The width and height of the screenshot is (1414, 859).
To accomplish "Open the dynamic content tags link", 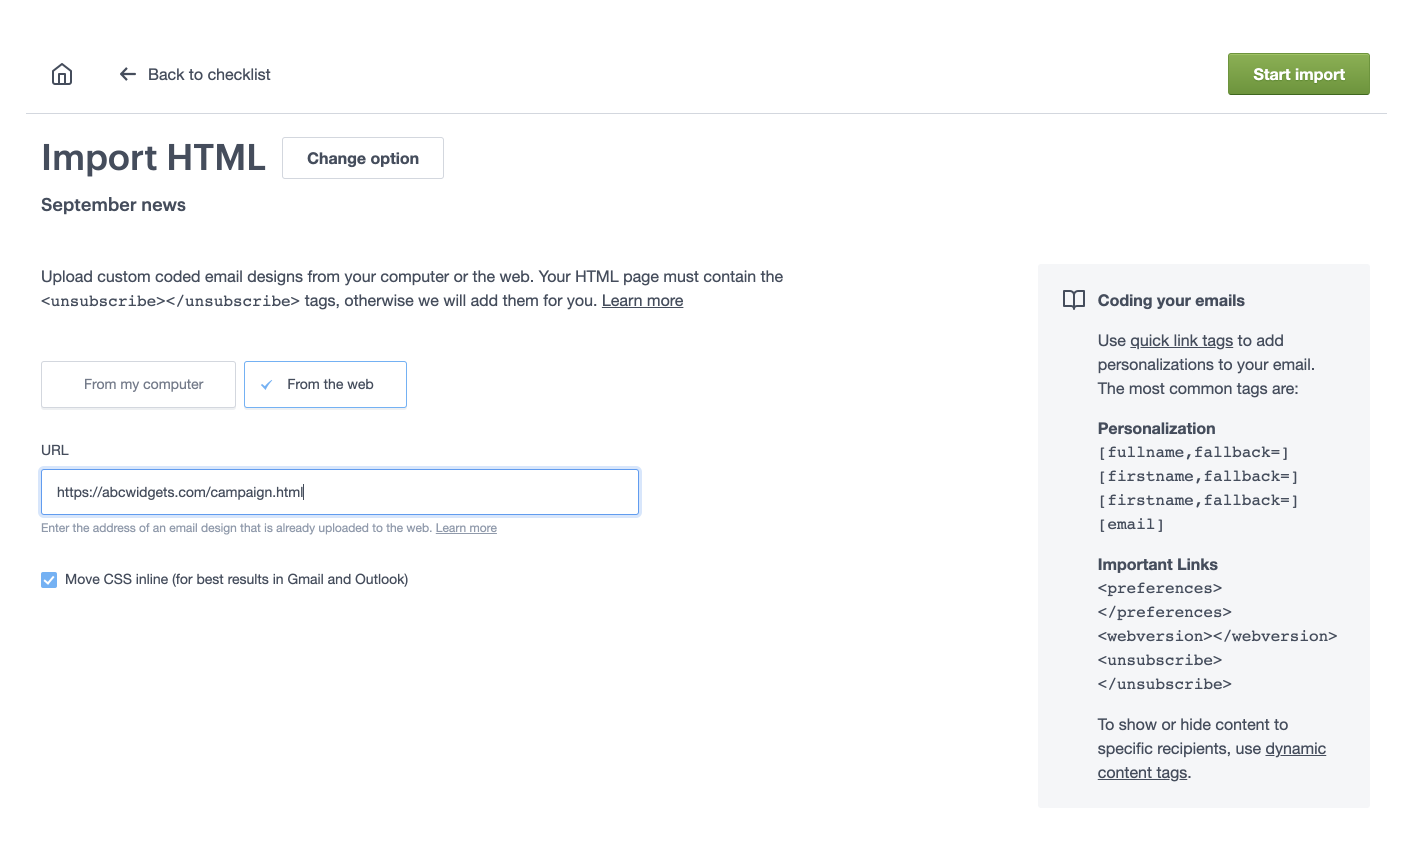I will click(1211, 761).
